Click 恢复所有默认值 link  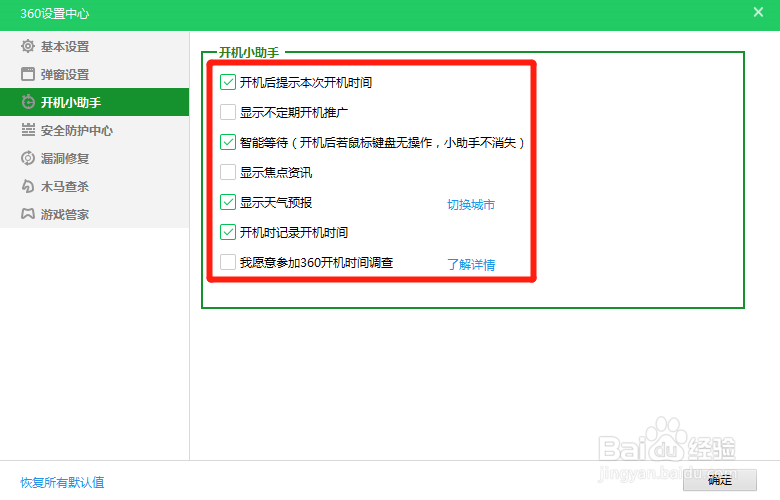click(x=62, y=482)
